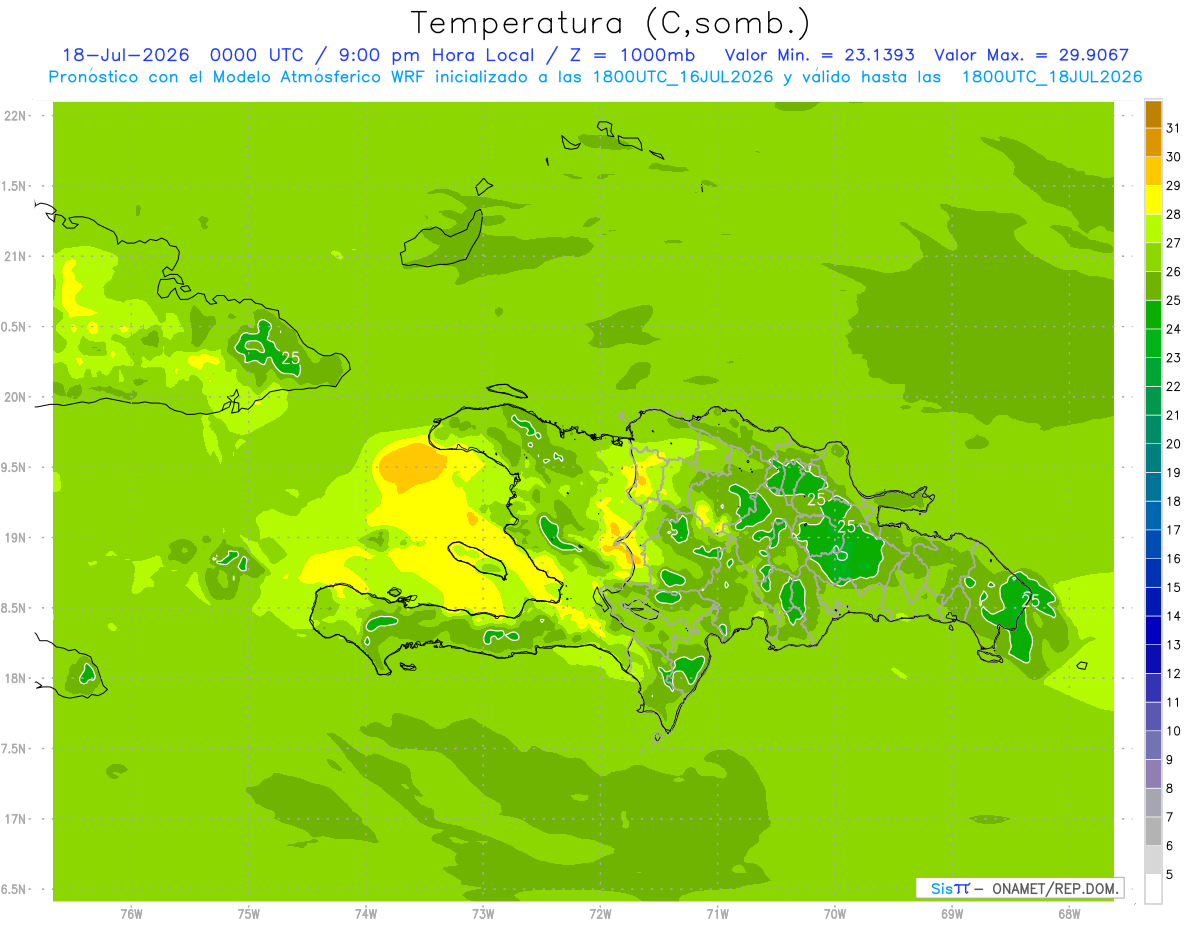This screenshot has width=1200, height=927.
Task: Click the "21N" latitude axis label
Action: (x=15, y=256)
